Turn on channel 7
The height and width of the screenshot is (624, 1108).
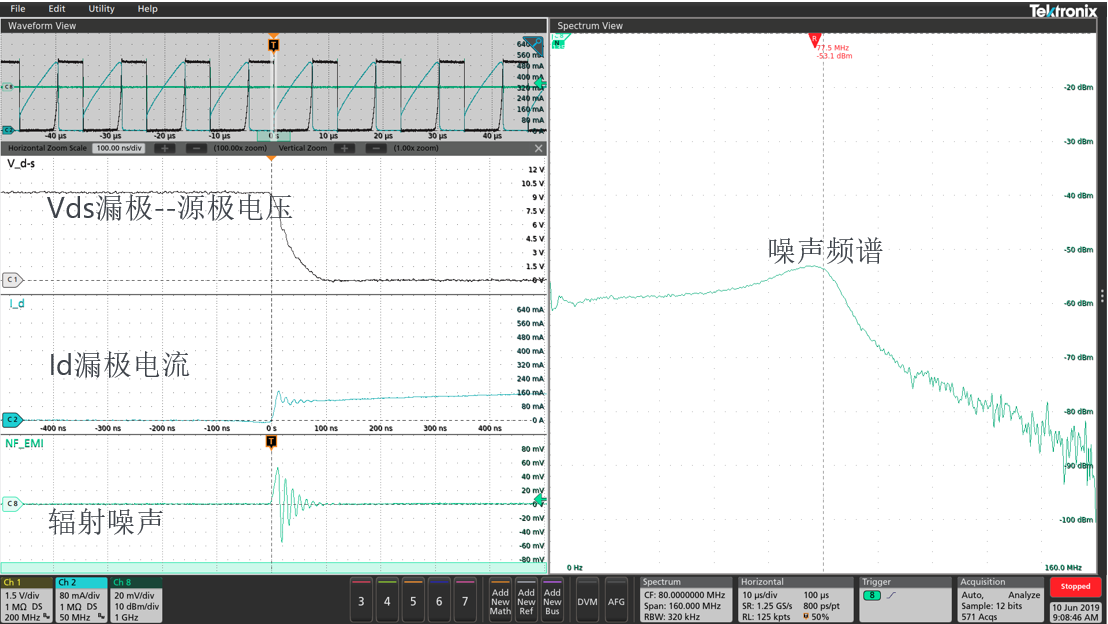[464, 599]
